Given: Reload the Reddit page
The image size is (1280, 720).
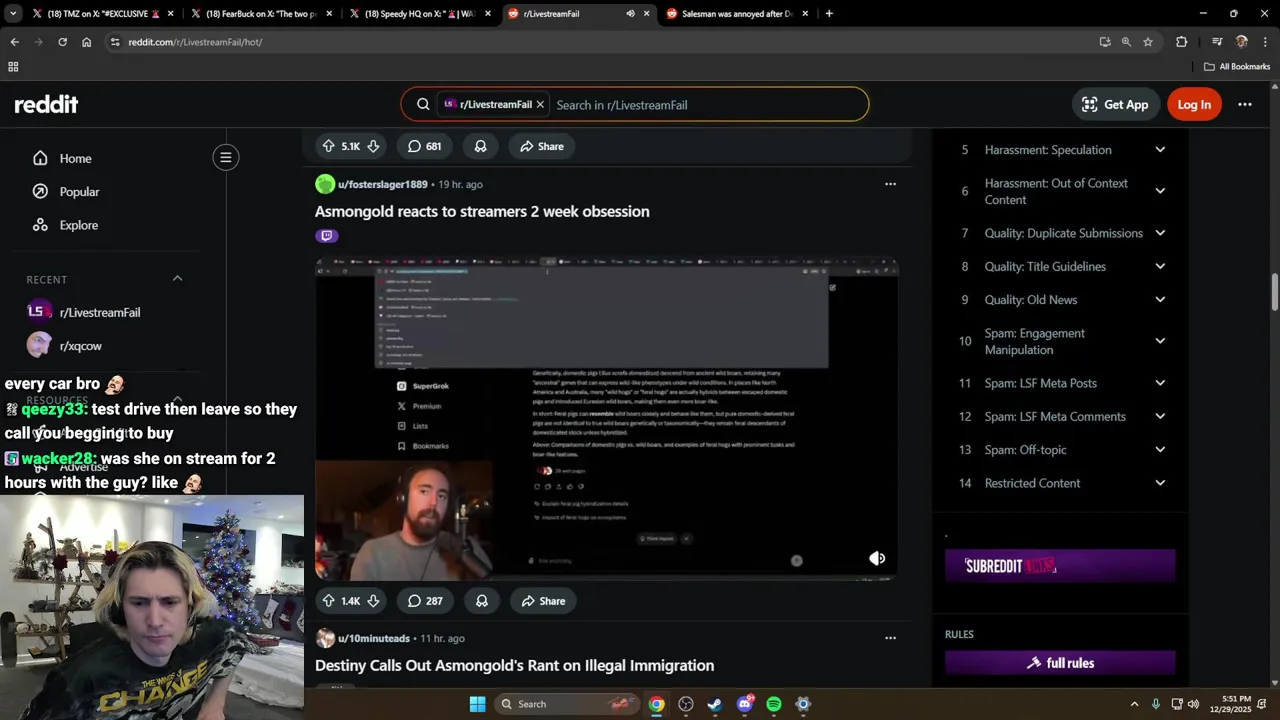Looking at the screenshot, I should point(62,42).
